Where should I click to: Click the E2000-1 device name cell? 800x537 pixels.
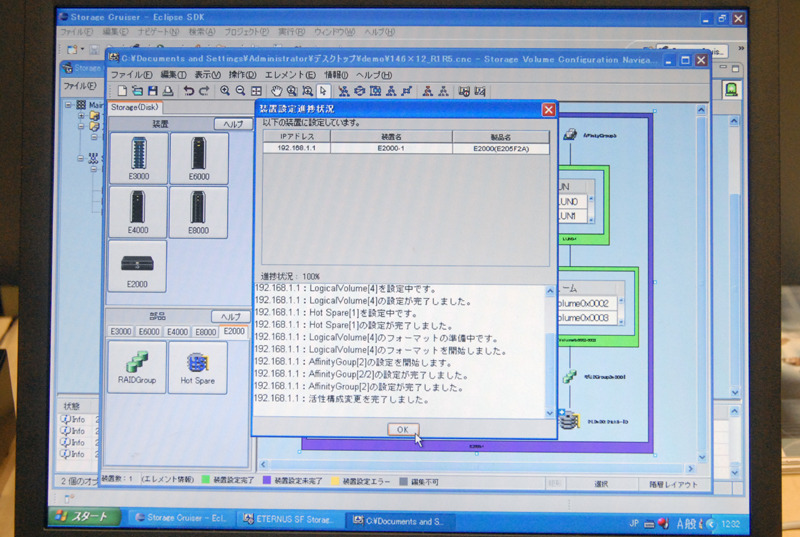[391, 148]
